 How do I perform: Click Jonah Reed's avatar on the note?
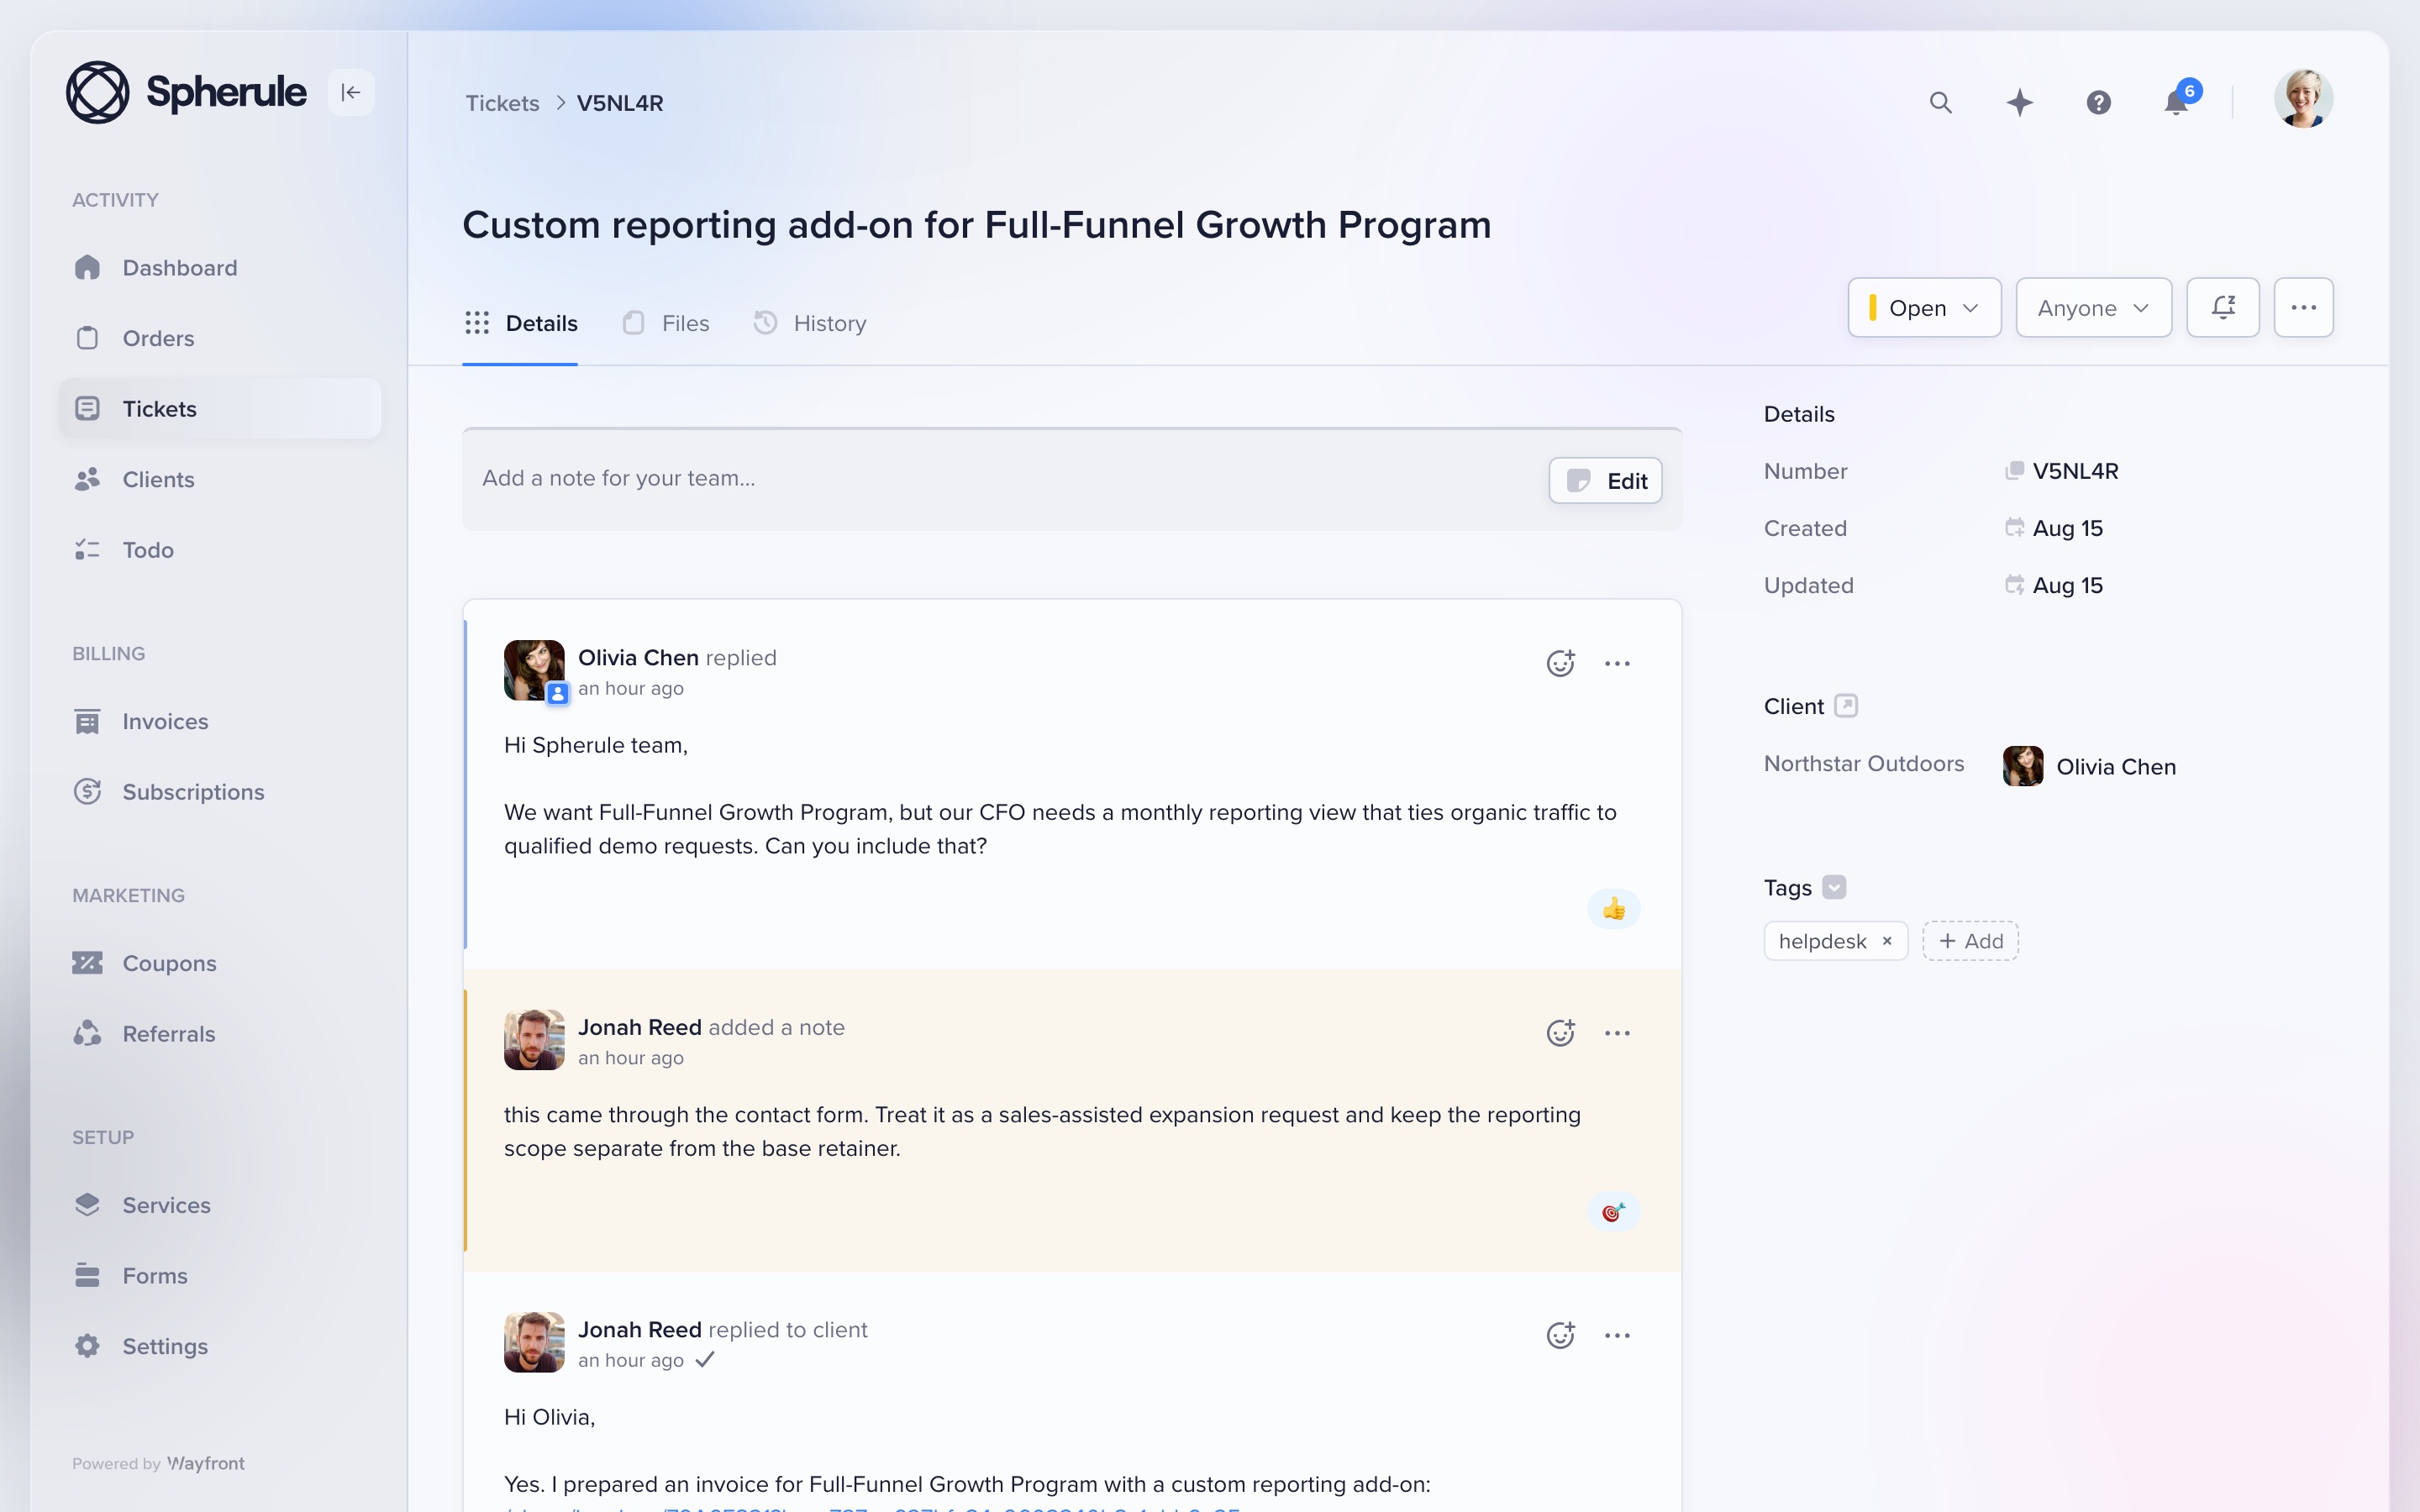point(534,1040)
